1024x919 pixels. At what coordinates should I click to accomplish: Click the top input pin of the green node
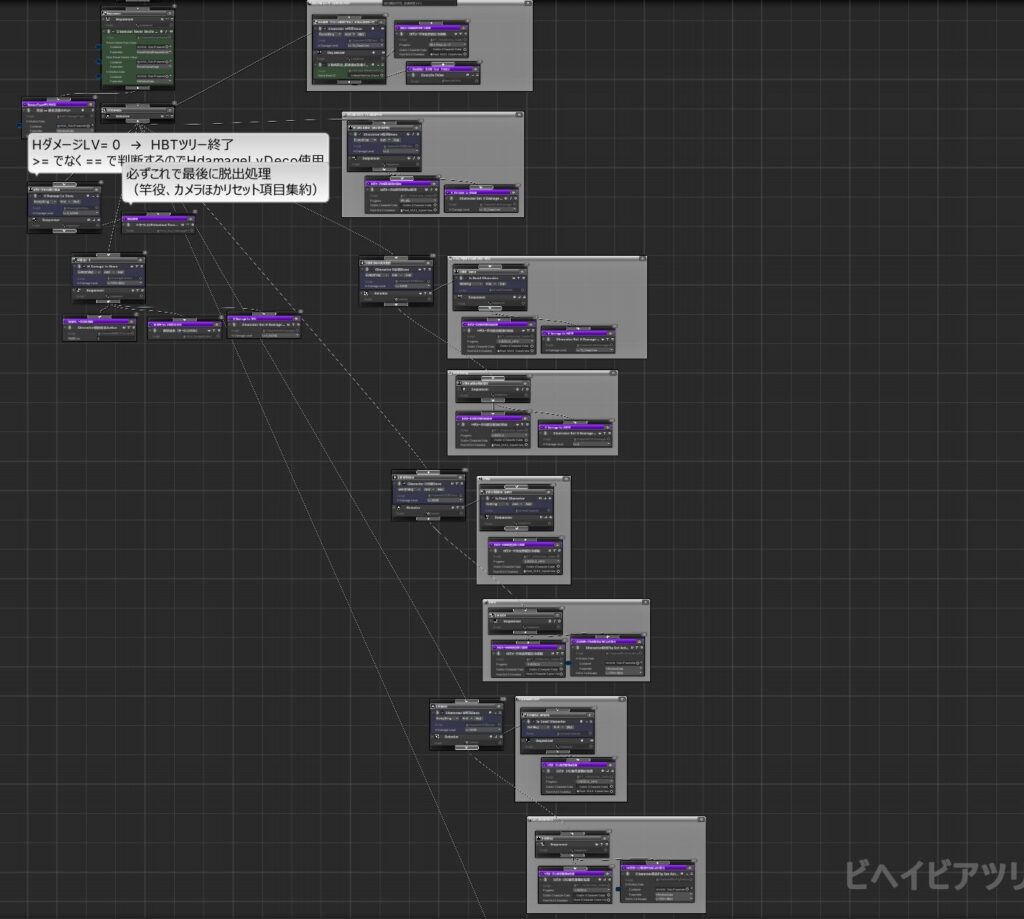(138, 10)
